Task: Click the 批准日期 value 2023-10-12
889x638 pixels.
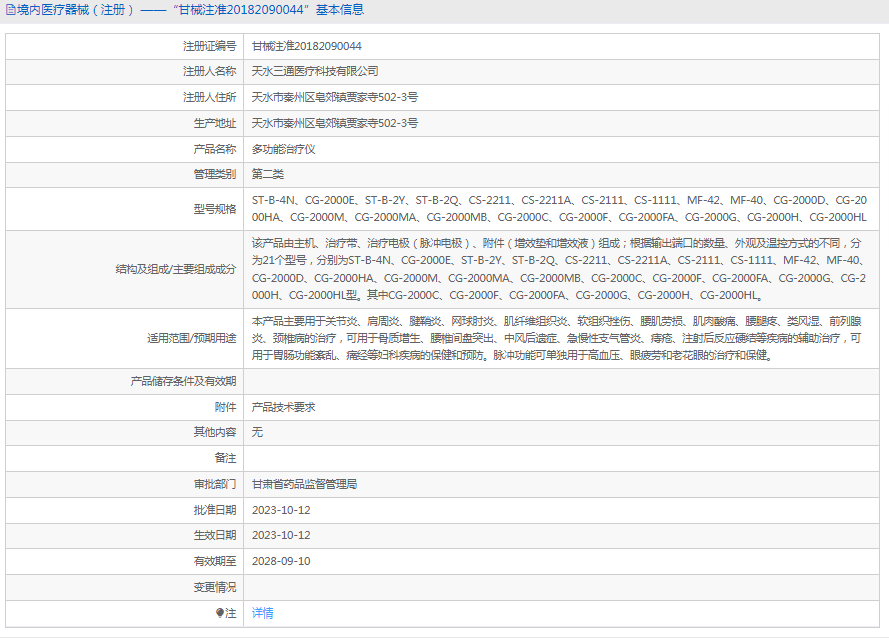Action: tap(281, 510)
